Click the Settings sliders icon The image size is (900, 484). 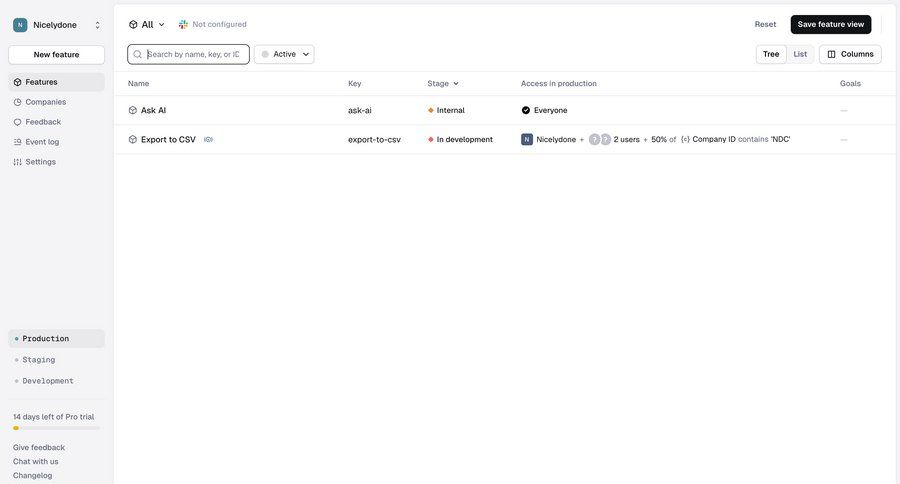pos(17,162)
